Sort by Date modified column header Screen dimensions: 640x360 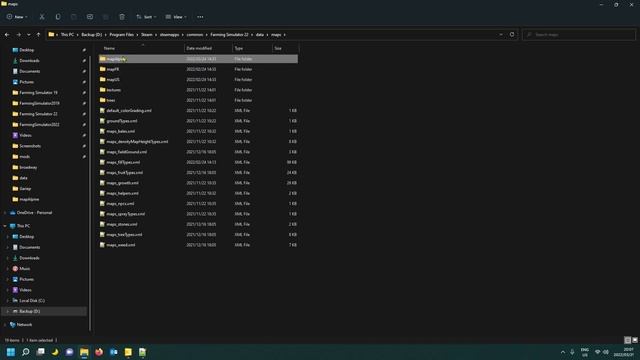[x=208, y=48]
